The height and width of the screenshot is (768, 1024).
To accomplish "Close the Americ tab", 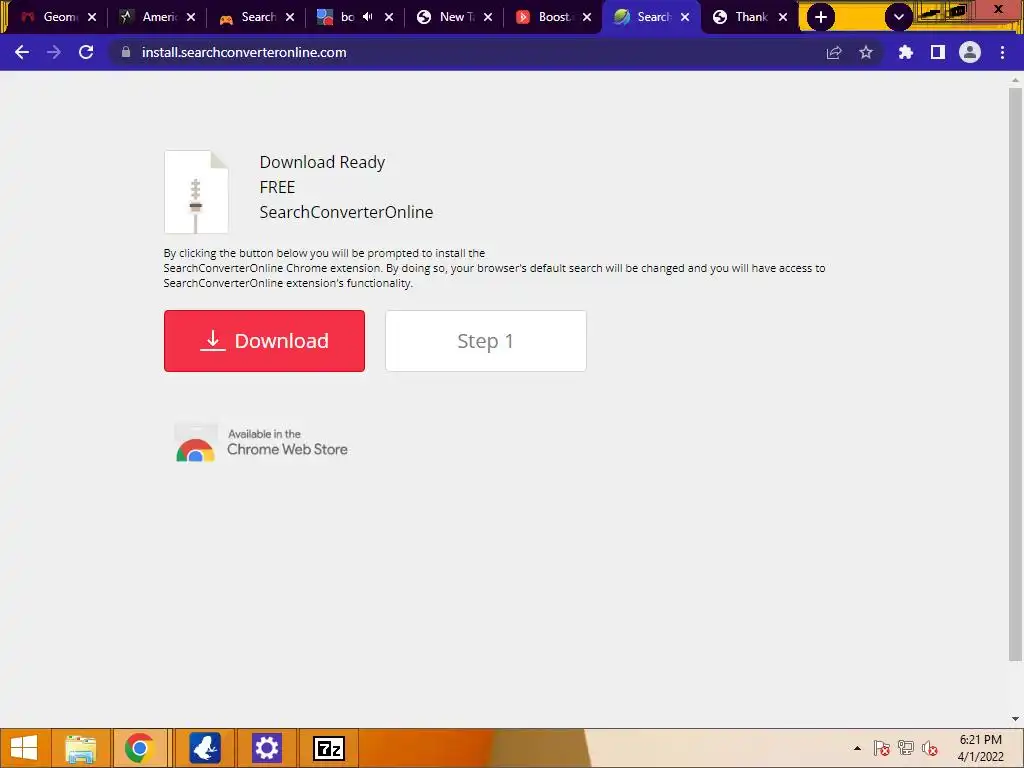I will (191, 17).
